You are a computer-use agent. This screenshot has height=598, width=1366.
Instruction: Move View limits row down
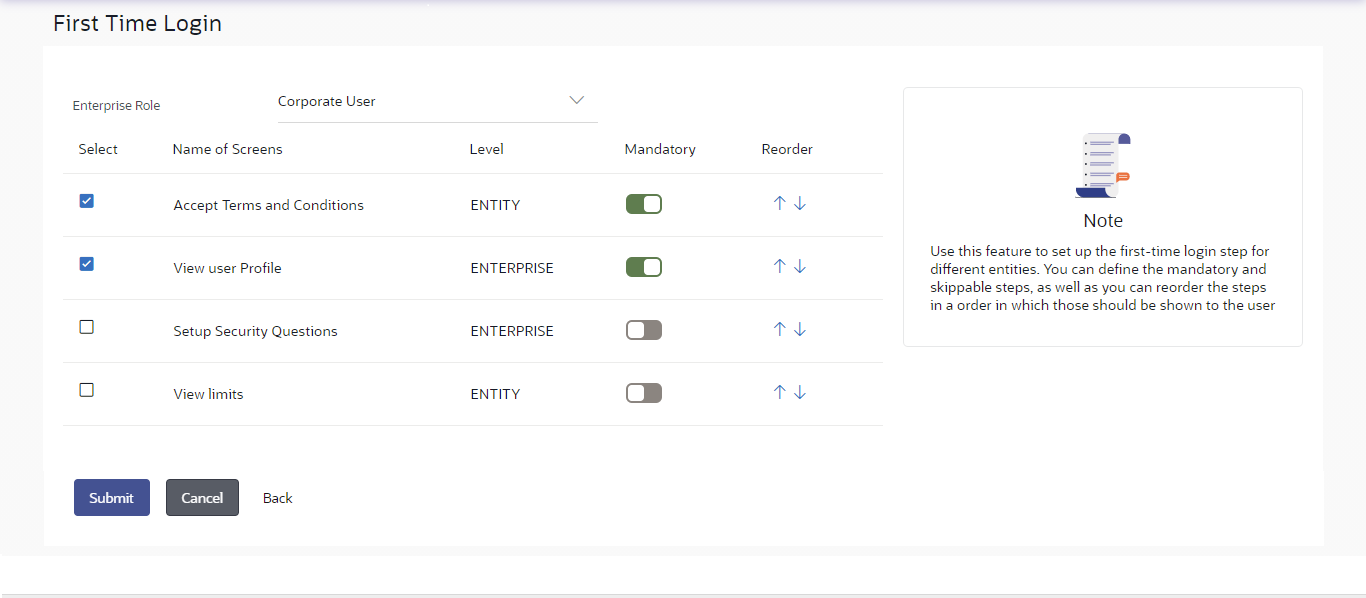[x=800, y=392]
